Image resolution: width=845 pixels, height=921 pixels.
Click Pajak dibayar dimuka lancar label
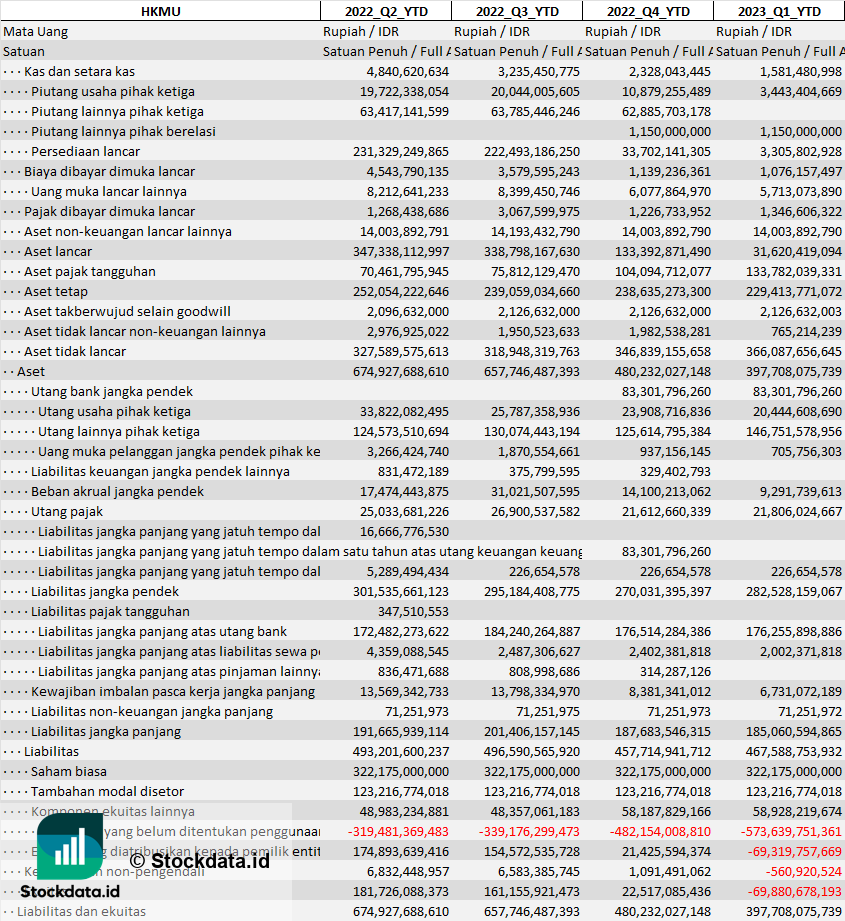coord(109,211)
